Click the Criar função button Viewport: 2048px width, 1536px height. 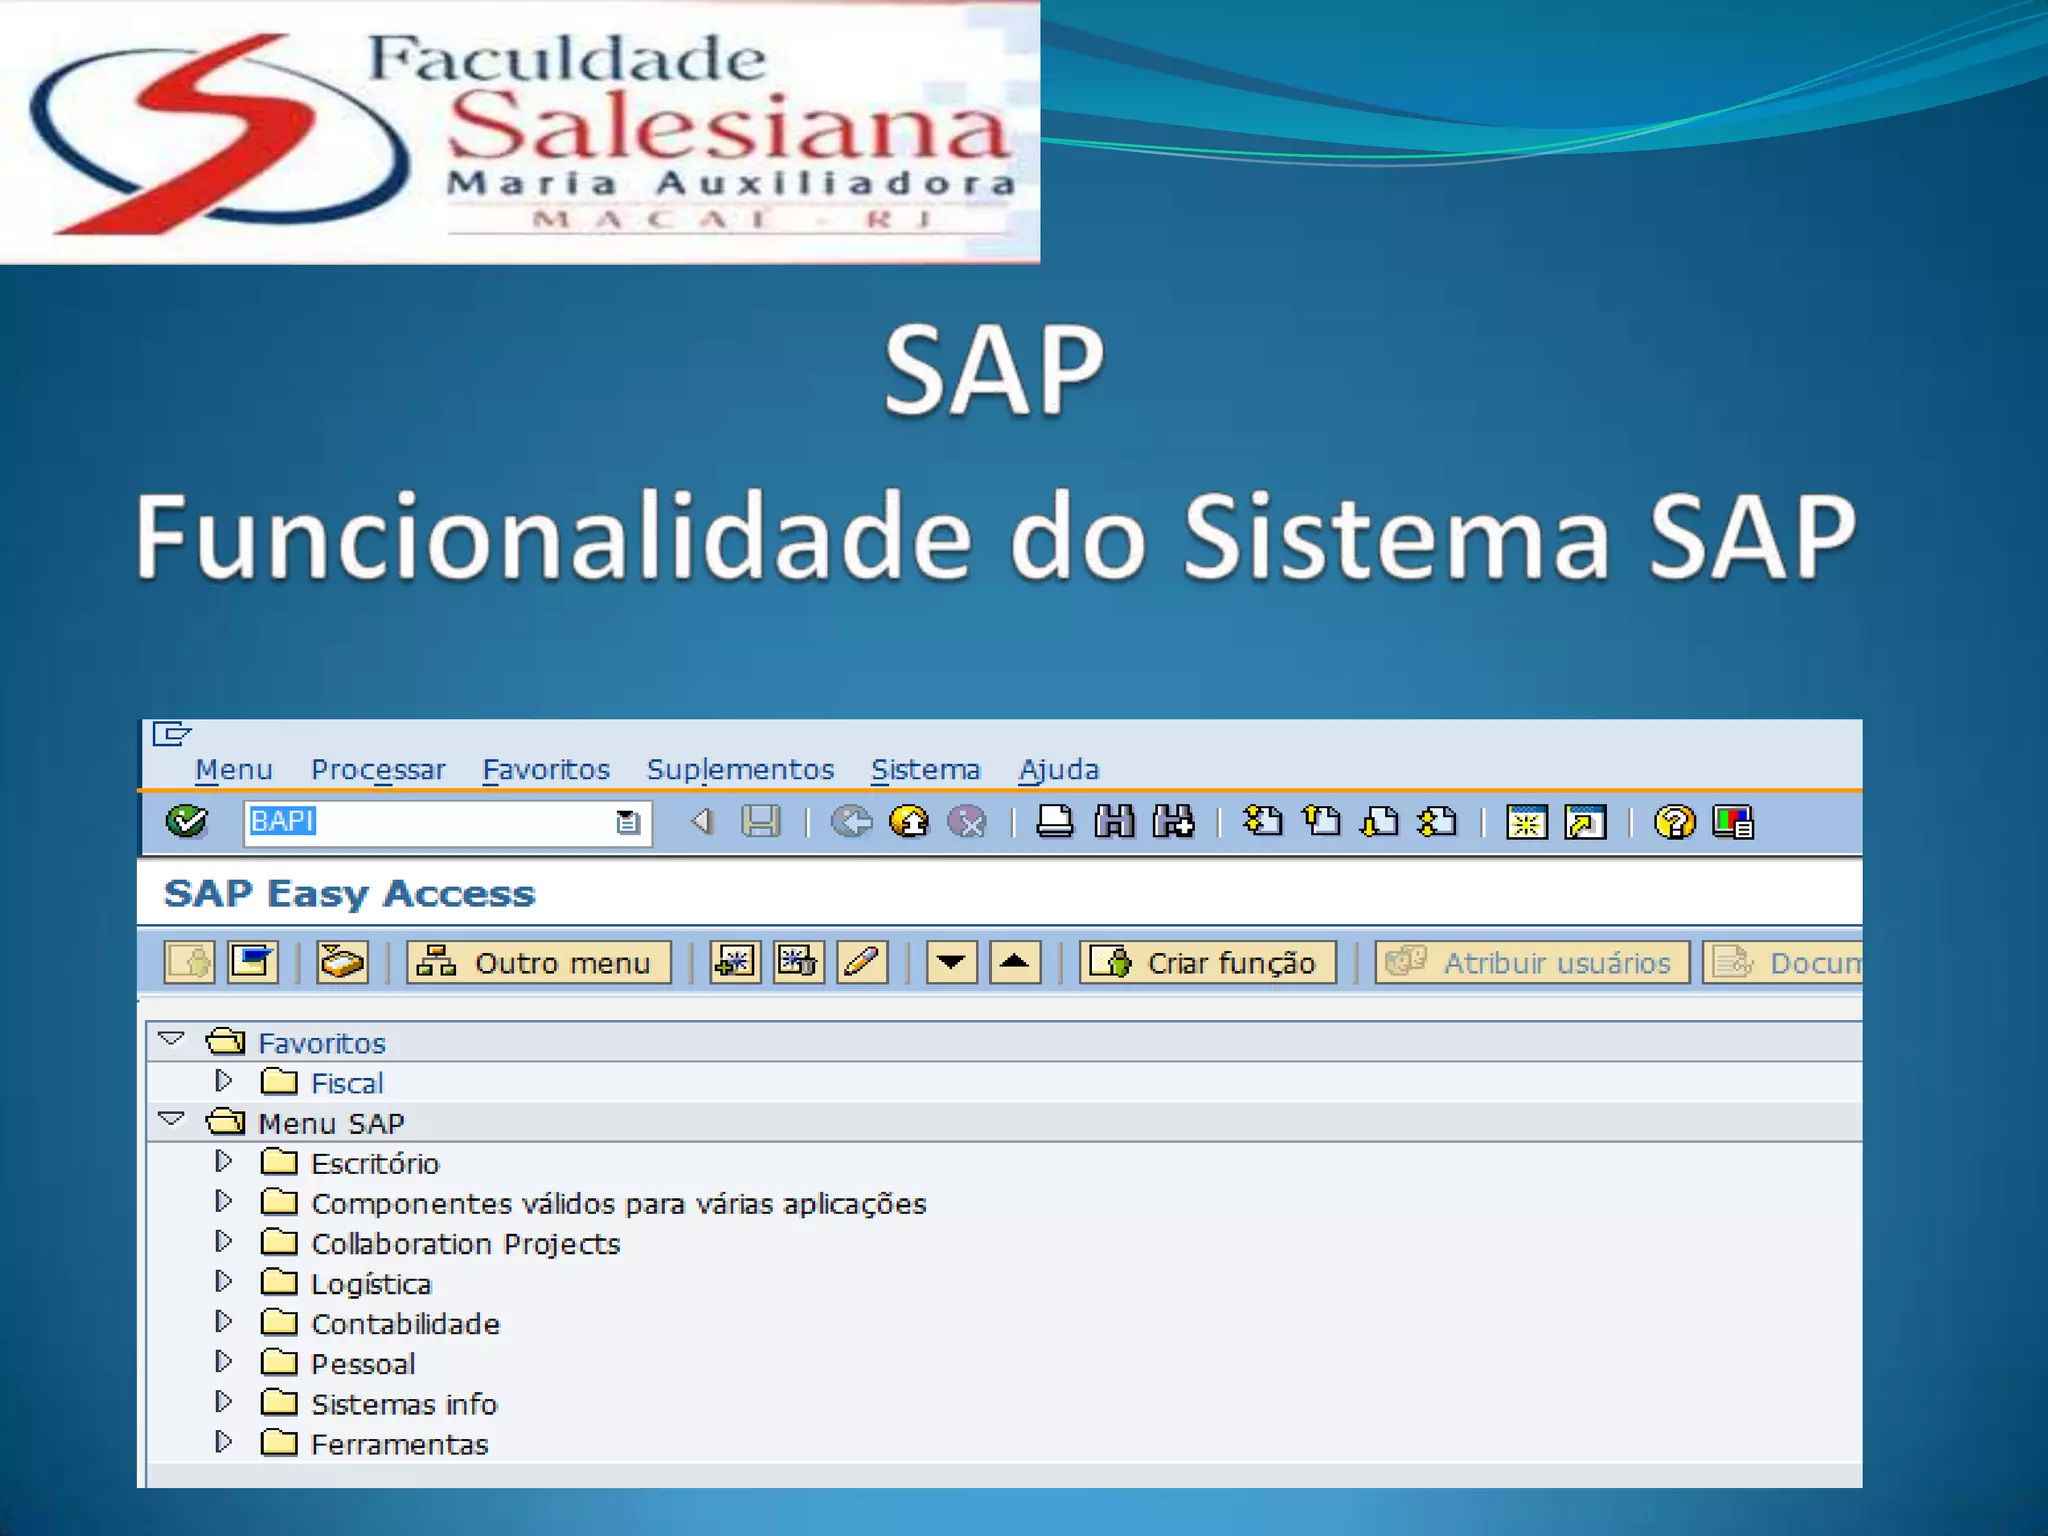tap(1207, 962)
